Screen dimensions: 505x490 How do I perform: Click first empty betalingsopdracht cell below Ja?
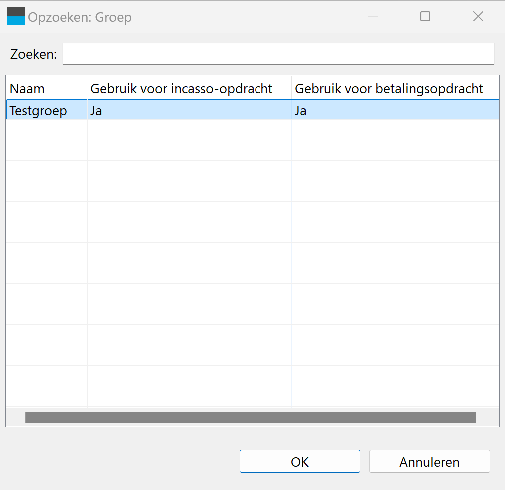395,140
